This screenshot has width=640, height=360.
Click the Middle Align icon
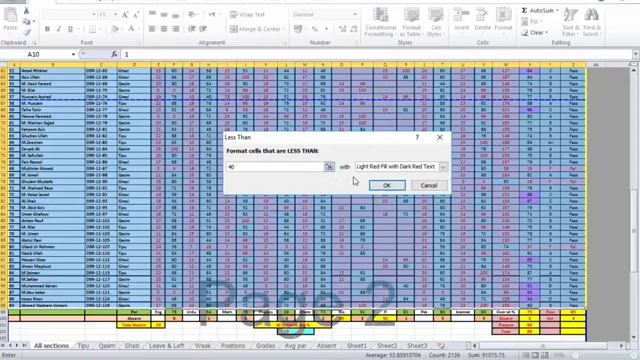(x=164, y=15)
